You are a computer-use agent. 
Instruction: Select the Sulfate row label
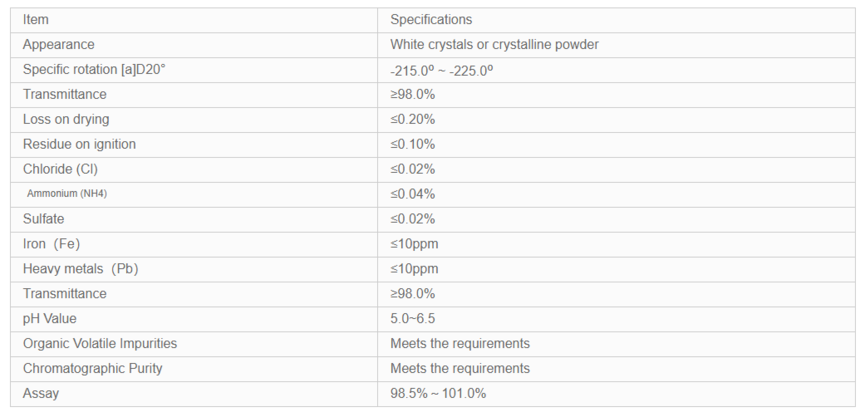(x=43, y=219)
